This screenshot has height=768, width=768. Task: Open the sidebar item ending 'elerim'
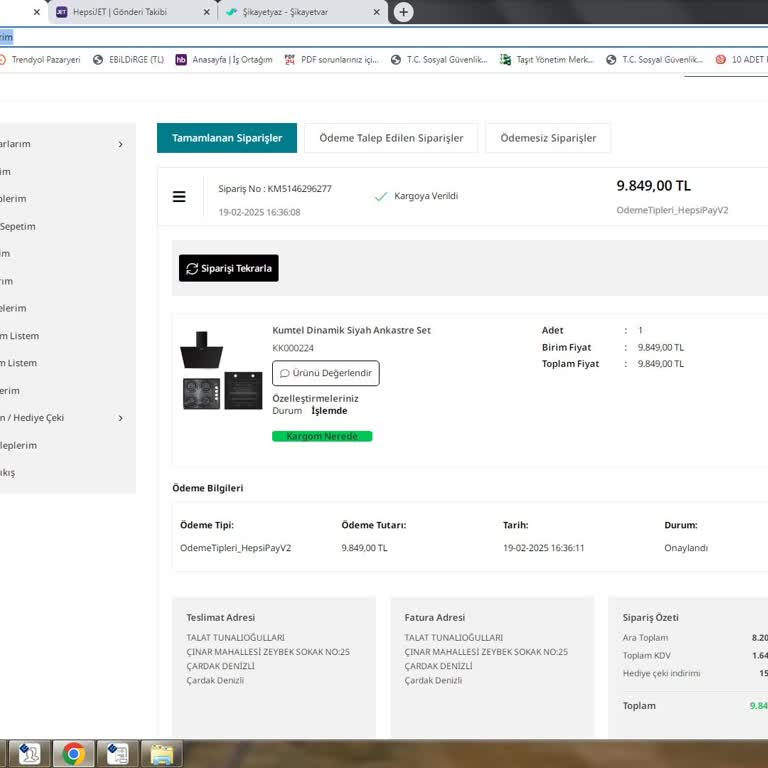pos(13,308)
